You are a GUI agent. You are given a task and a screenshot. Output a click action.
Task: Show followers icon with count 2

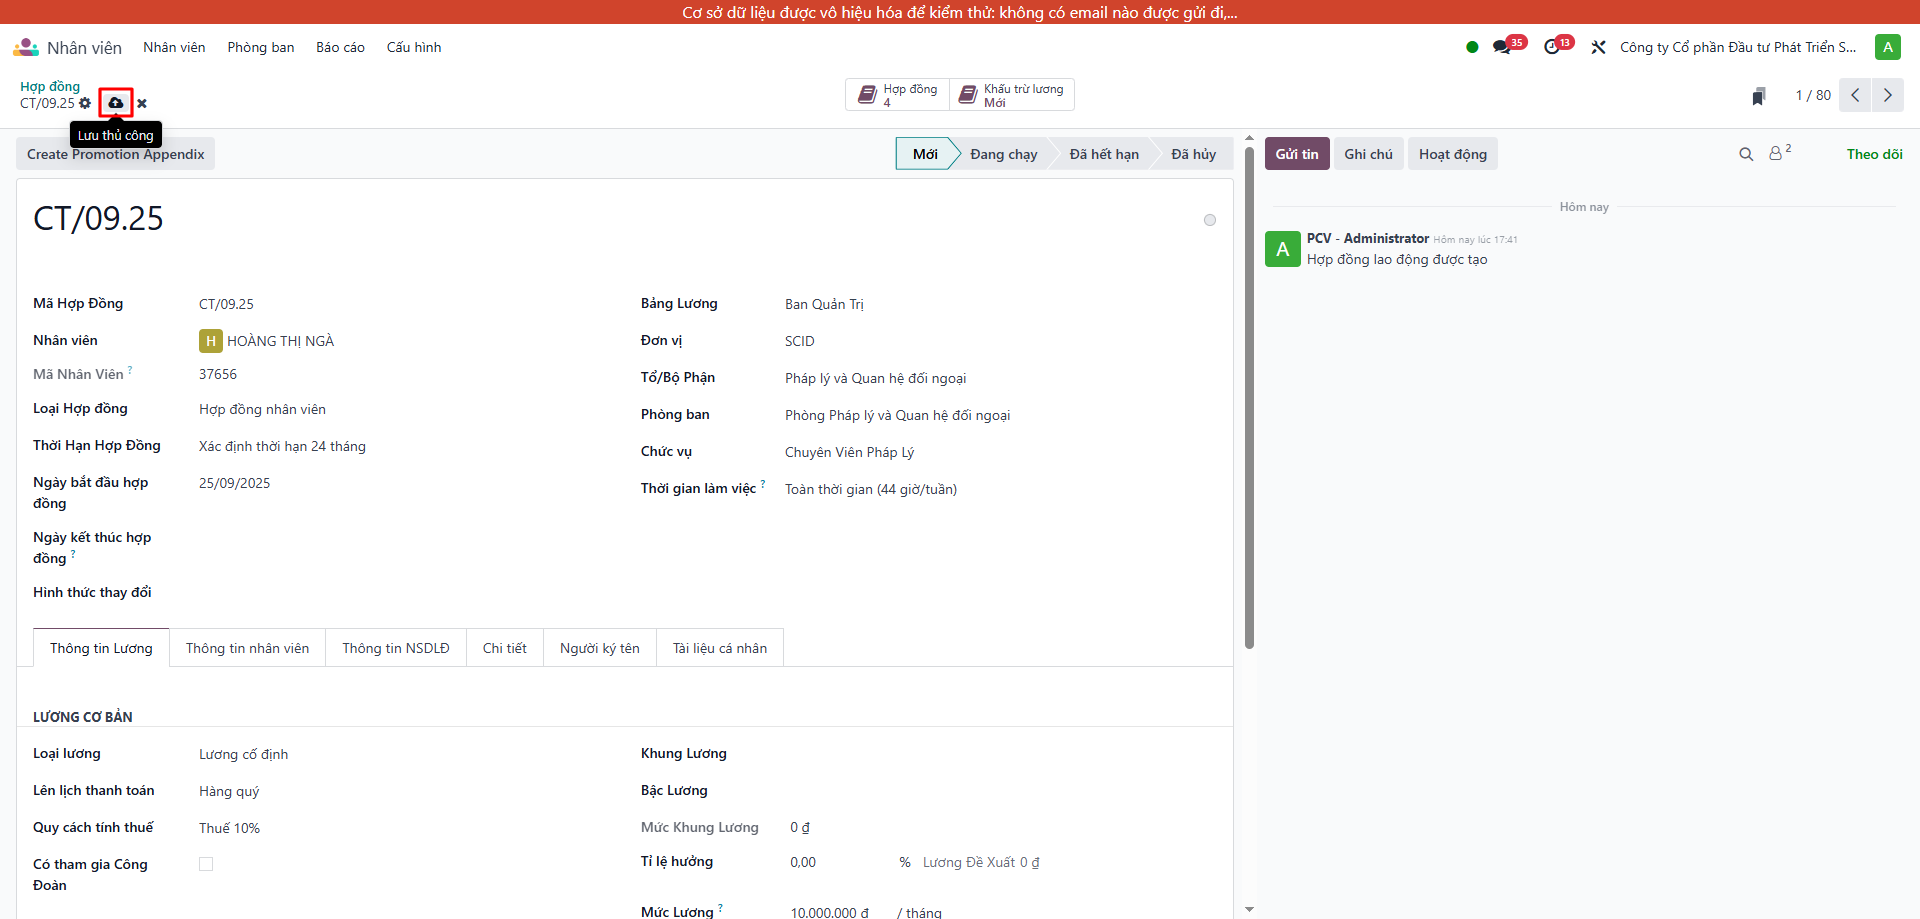(1779, 153)
